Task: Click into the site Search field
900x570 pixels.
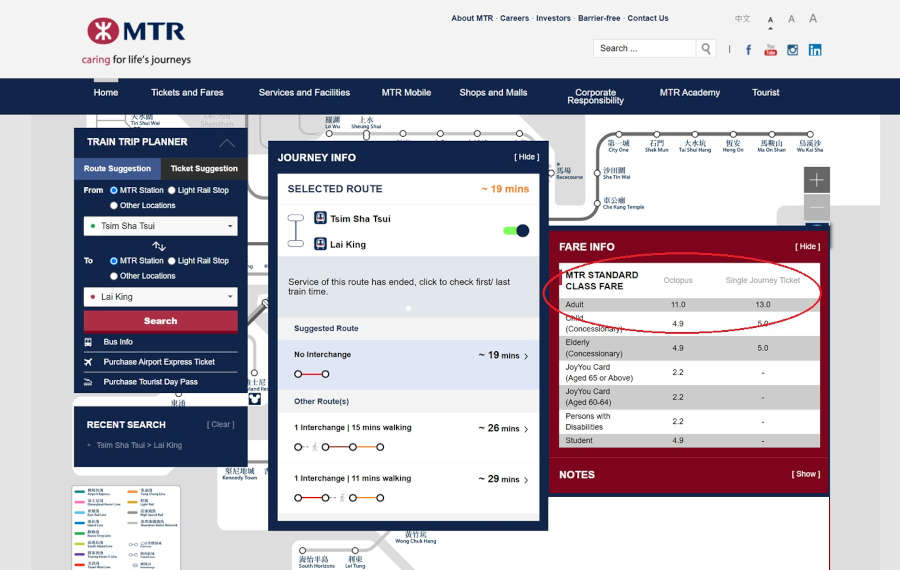Action: [645, 48]
